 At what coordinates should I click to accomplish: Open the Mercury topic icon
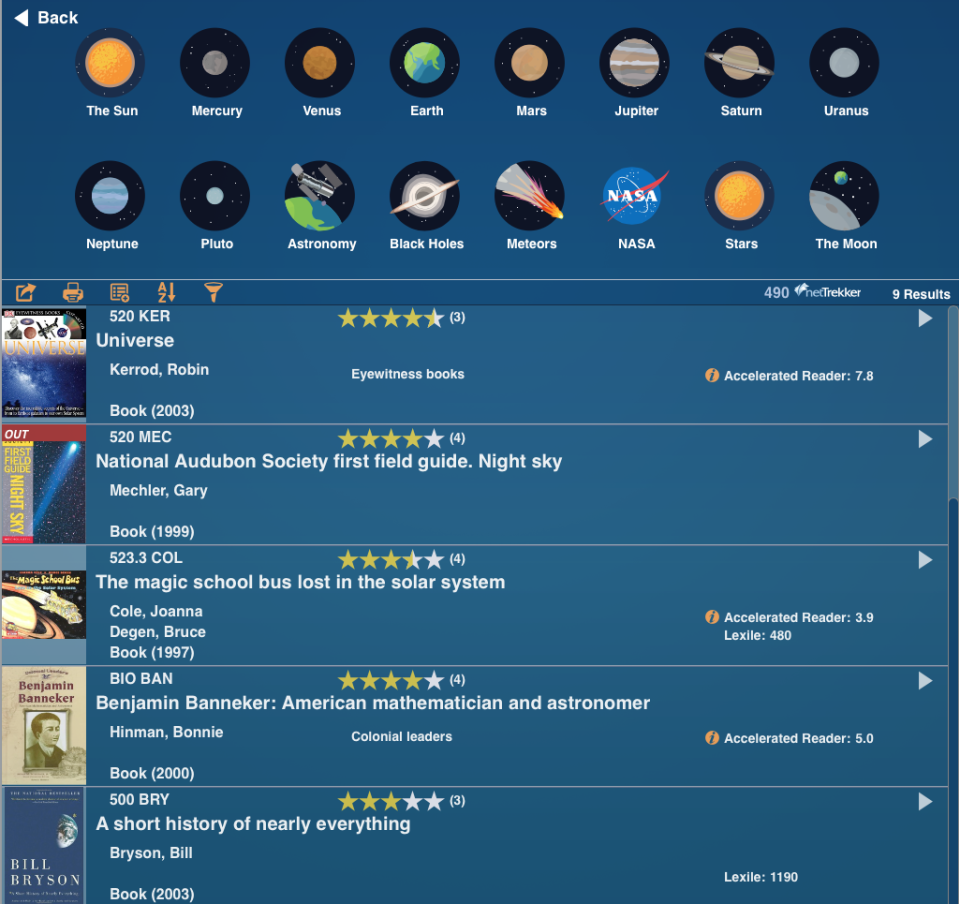(x=215, y=62)
